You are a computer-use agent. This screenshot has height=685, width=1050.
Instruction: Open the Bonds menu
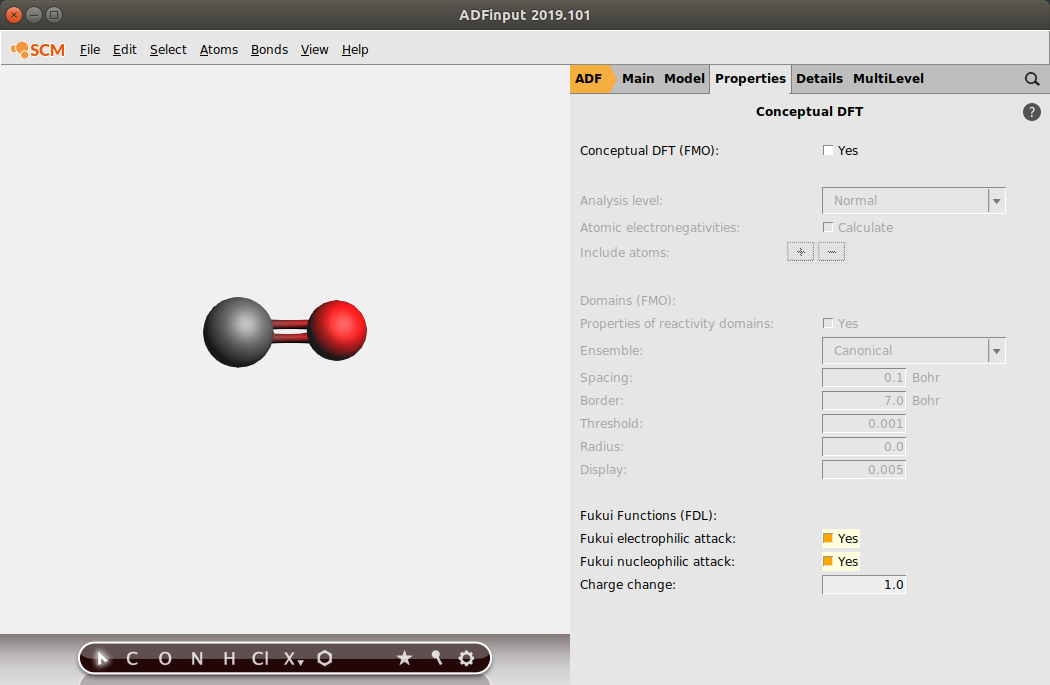pos(269,50)
